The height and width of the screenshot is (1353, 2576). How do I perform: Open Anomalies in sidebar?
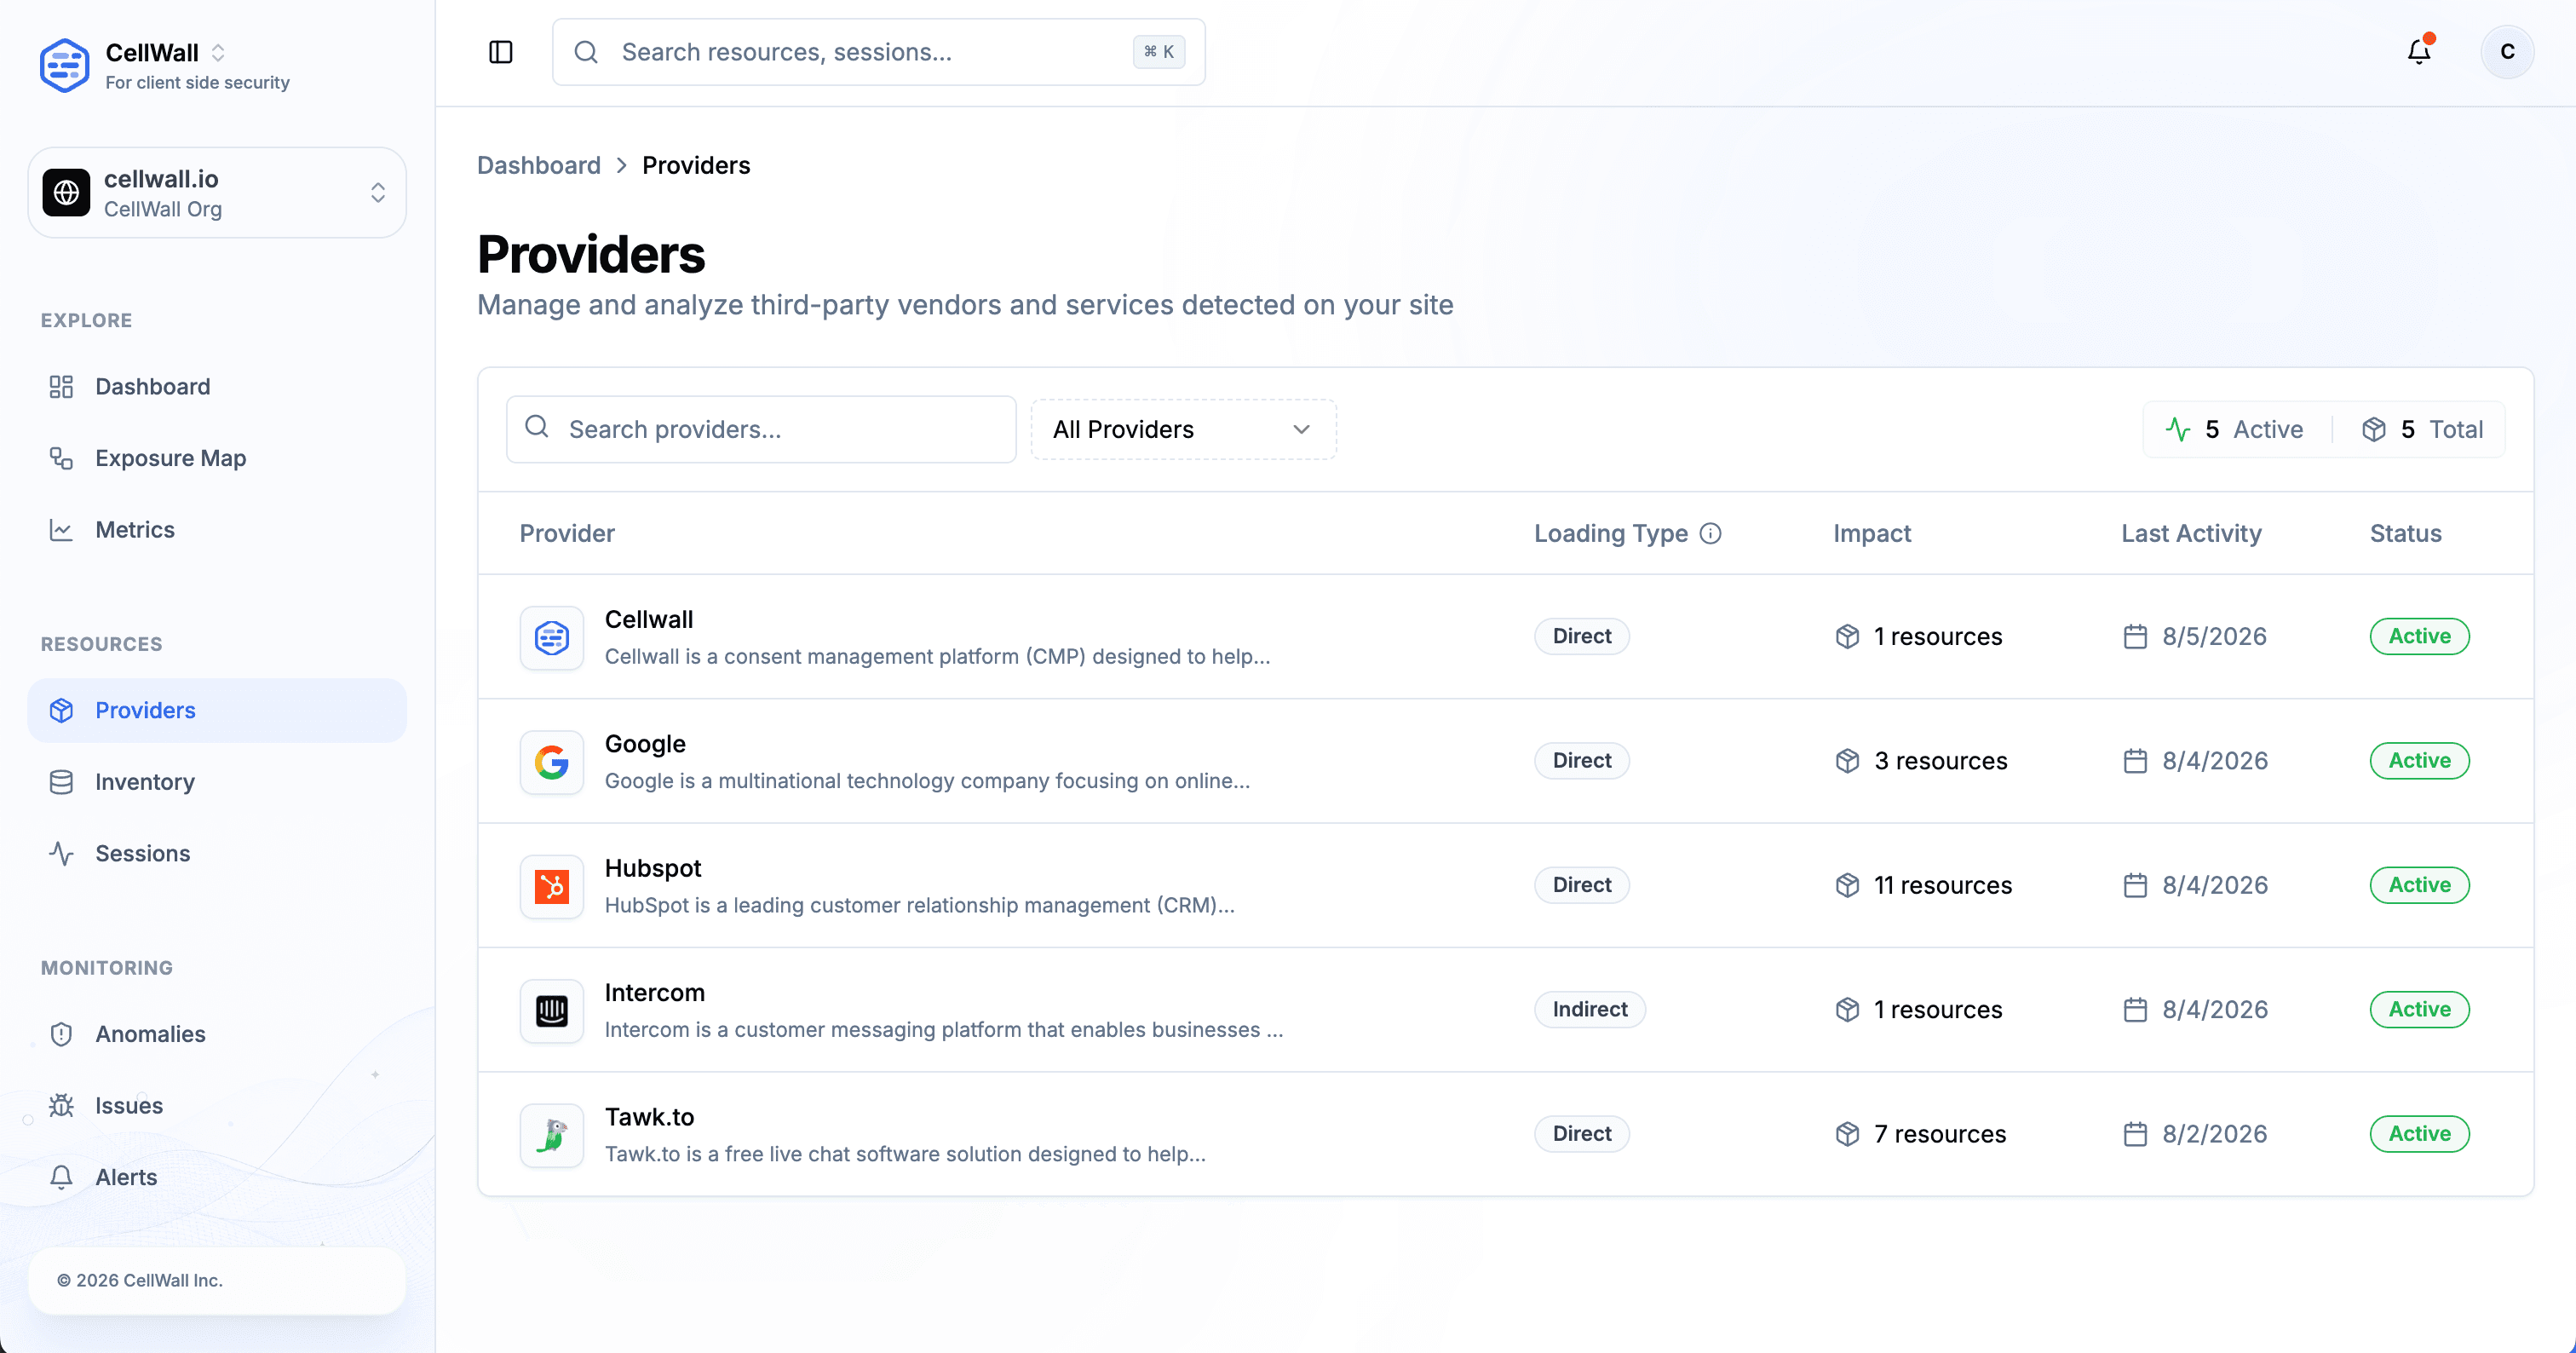coord(217,1034)
